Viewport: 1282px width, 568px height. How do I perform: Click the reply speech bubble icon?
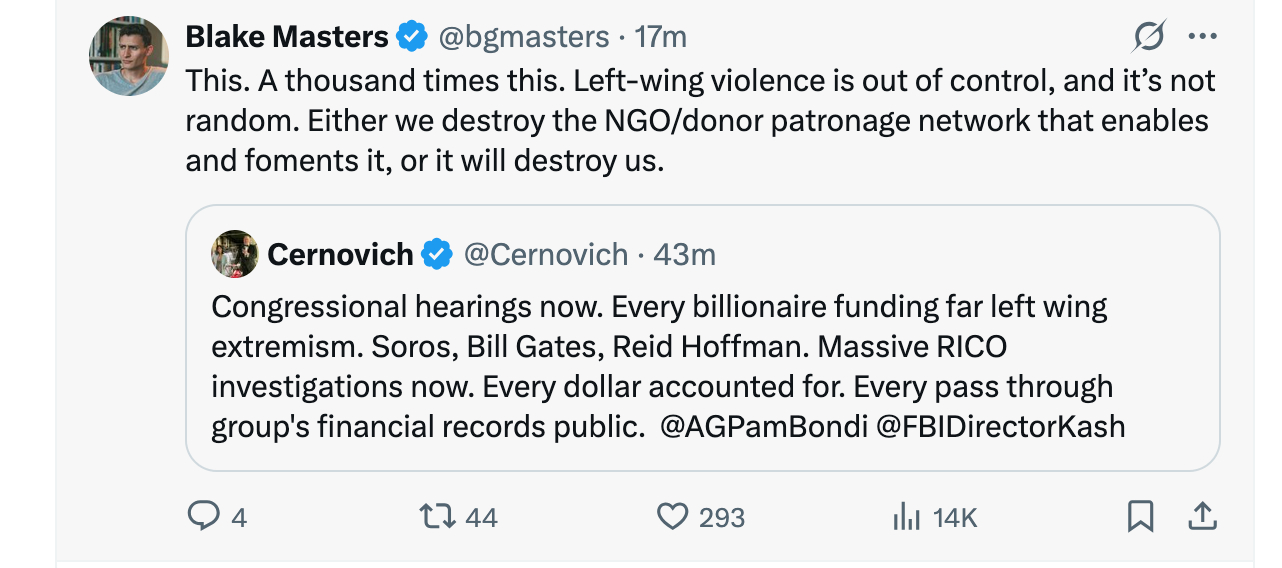point(203,516)
